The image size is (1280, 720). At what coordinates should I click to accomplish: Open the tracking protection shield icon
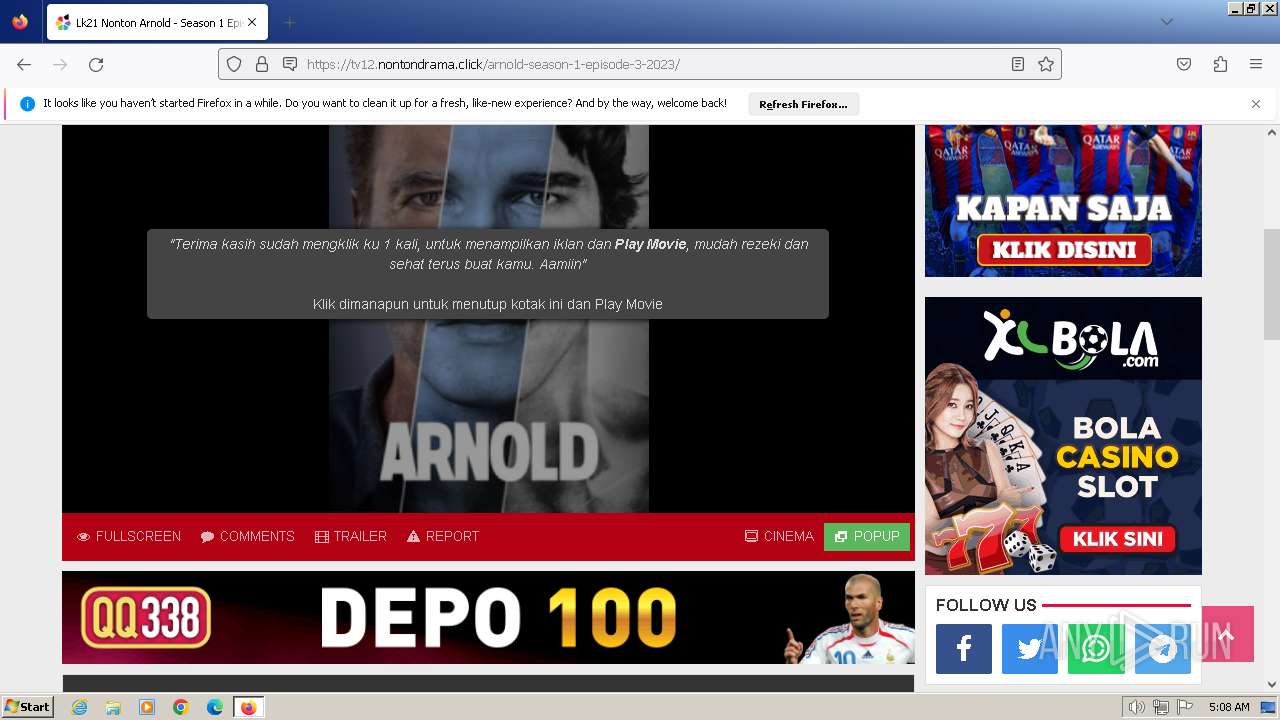[x=234, y=64]
